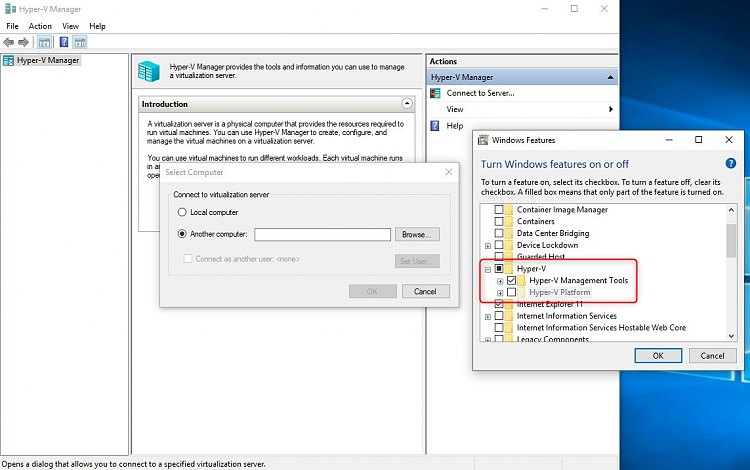Viewport: 750px width, 470px height.
Task: Check Internet Information Services checkbox
Action: click(x=499, y=316)
